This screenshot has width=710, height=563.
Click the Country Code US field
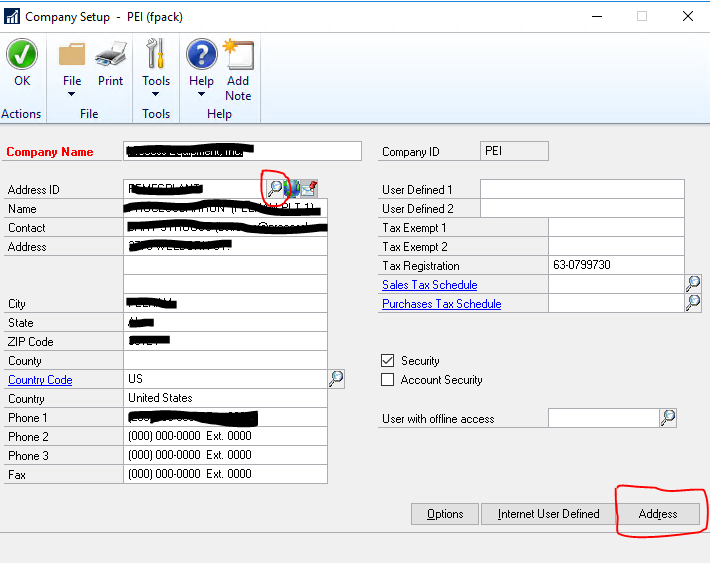click(225, 379)
